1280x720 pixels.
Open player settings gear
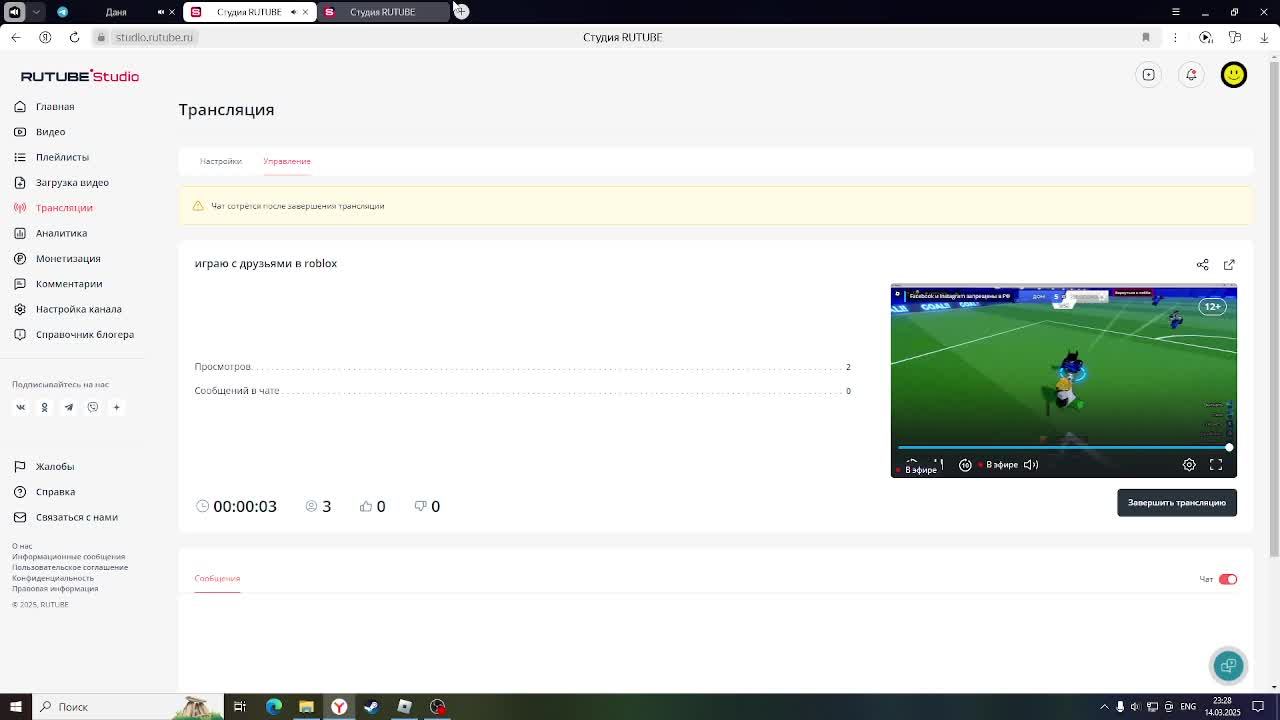(x=1189, y=464)
